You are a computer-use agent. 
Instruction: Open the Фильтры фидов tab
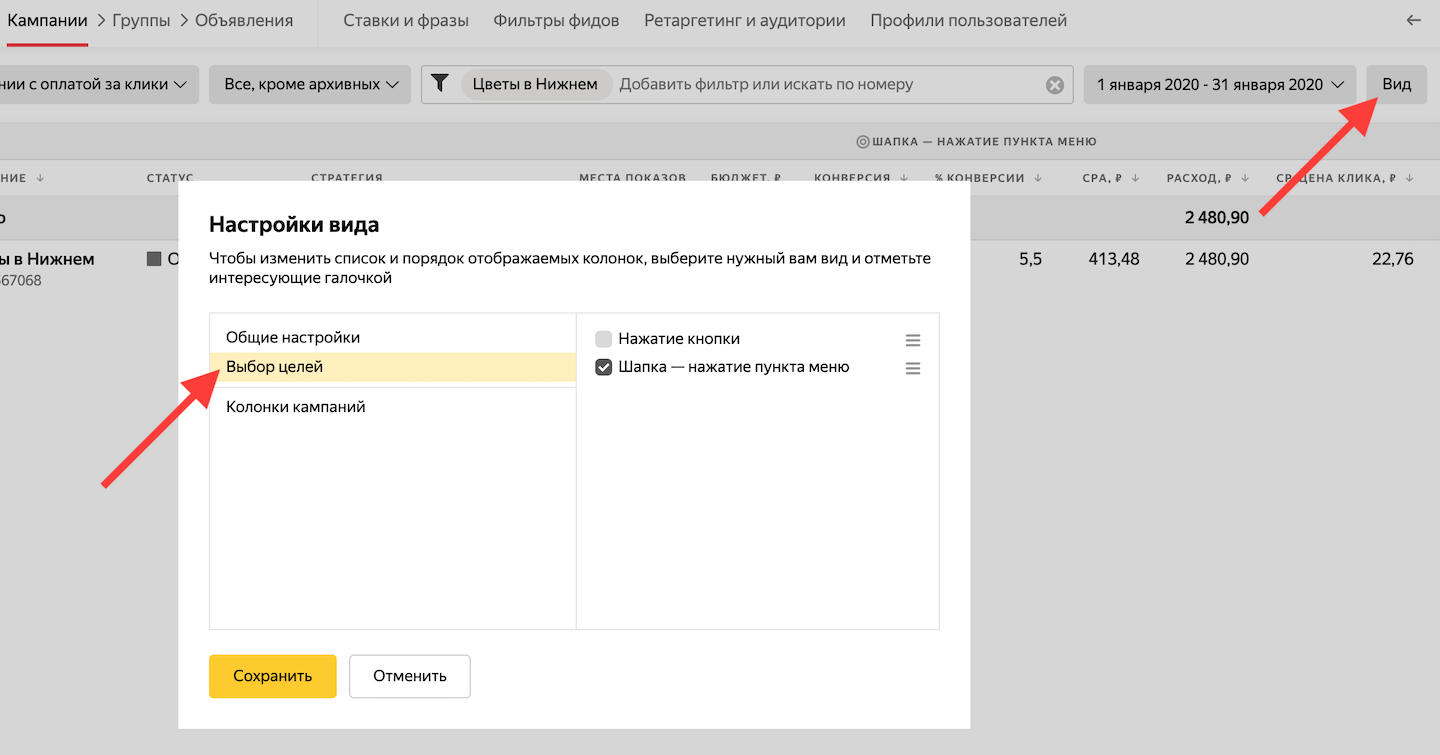point(556,20)
